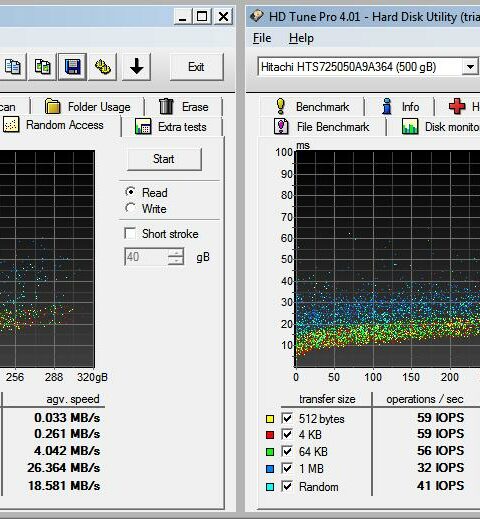Click the Exit button
Viewport: 480px width, 519px height.
196,67
